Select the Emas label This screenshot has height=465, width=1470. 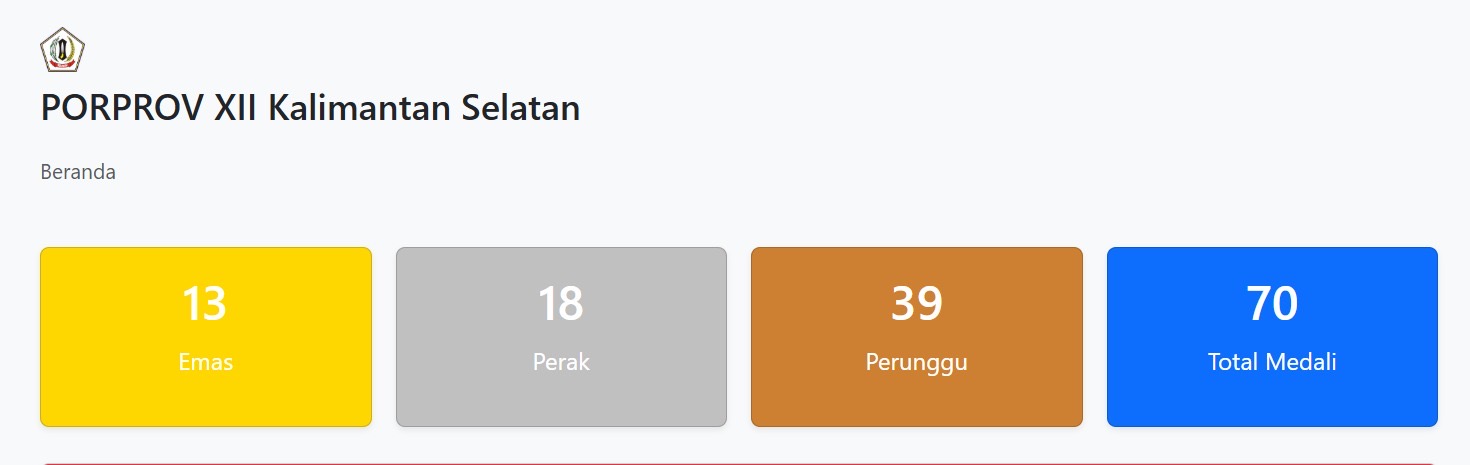(205, 362)
